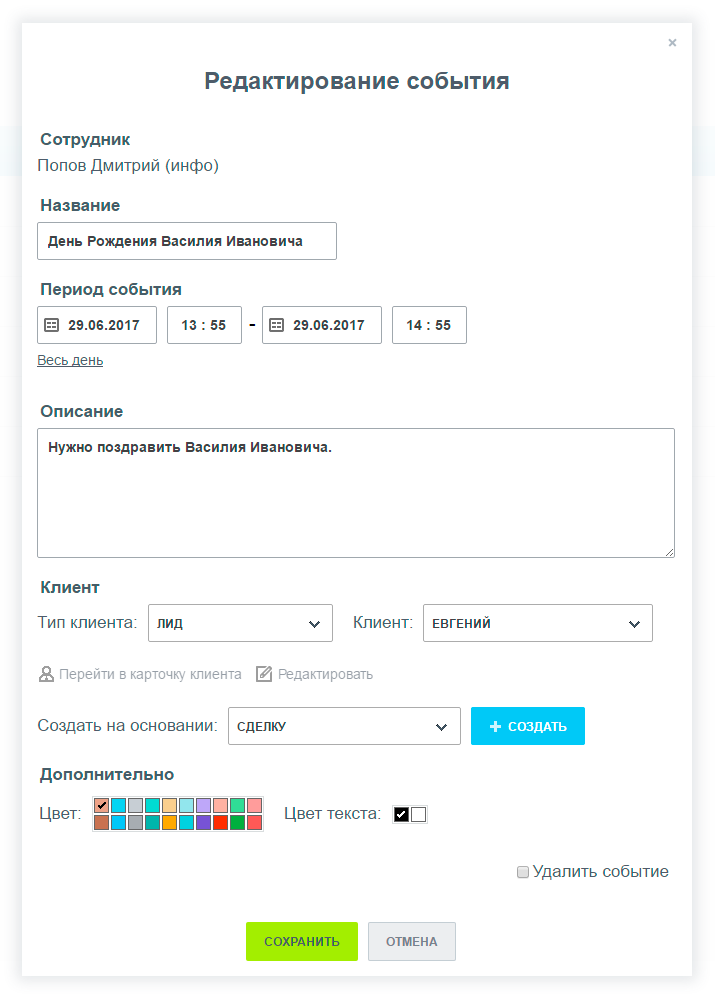This screenshot has width=717, height=998.
Task: Open the Клиент dropdown showing Евгений
Action: coord(537,623)
